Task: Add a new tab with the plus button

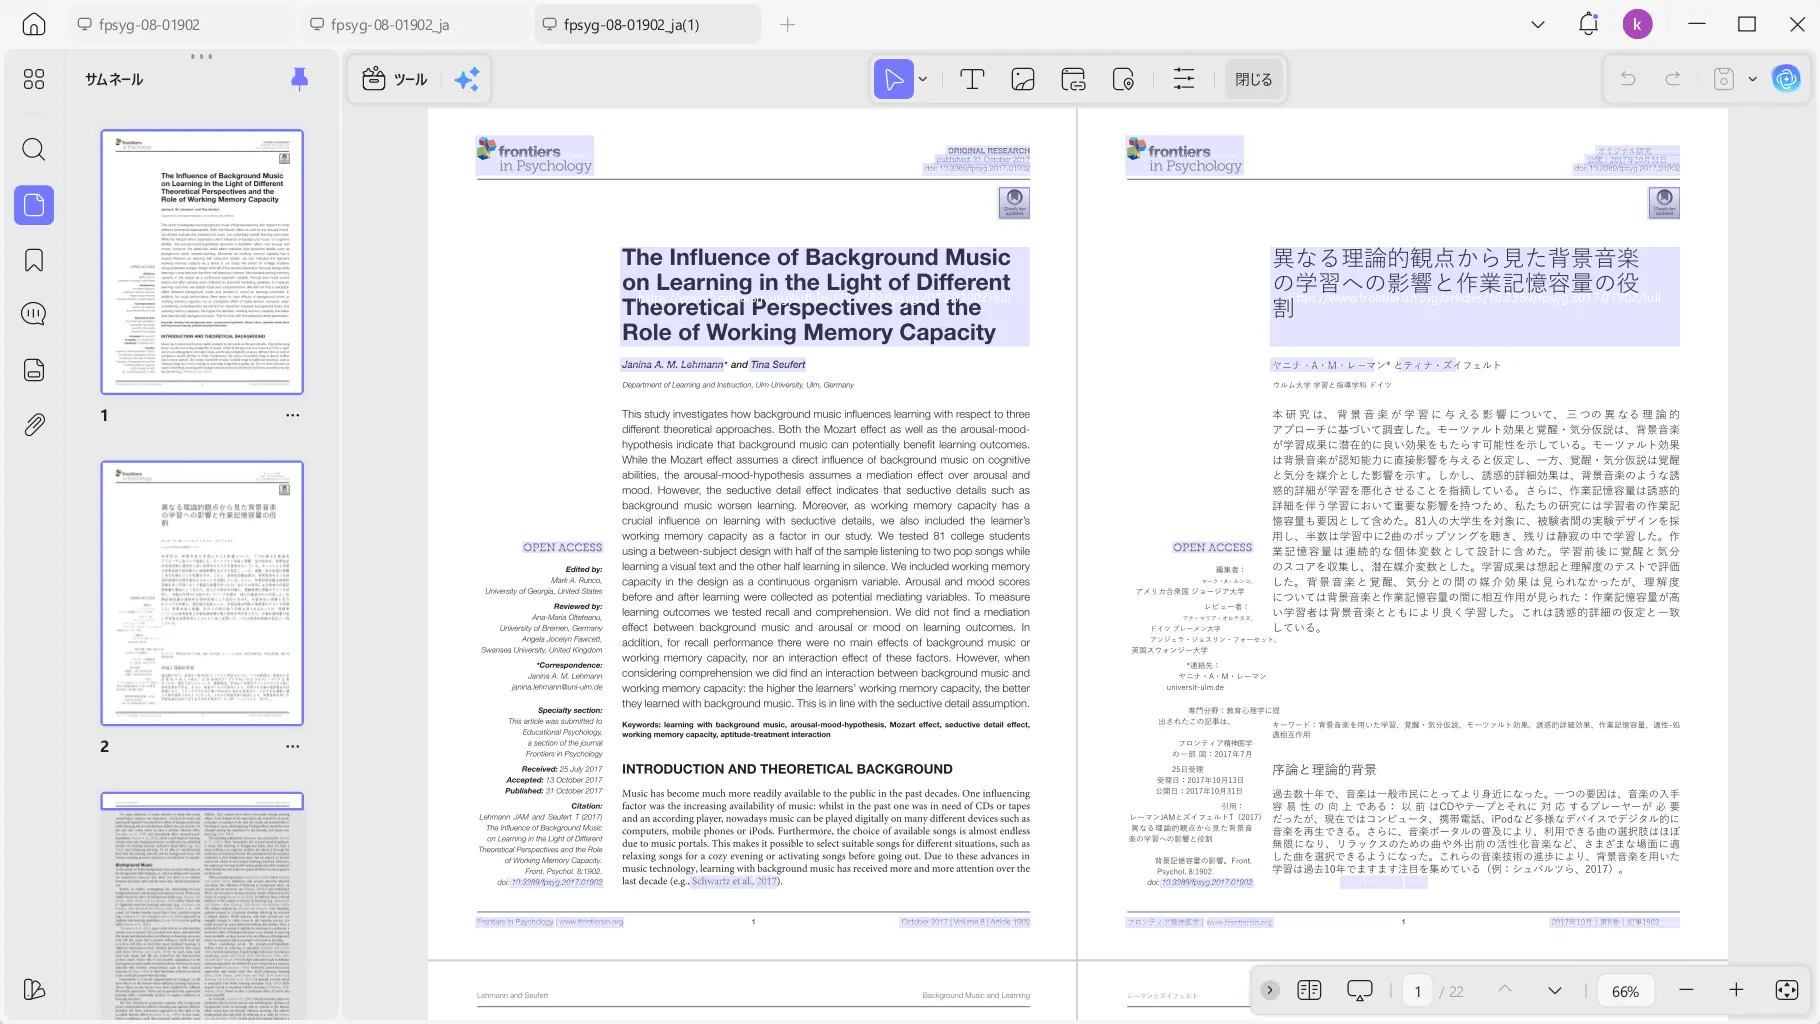Action: pos(787,25)
